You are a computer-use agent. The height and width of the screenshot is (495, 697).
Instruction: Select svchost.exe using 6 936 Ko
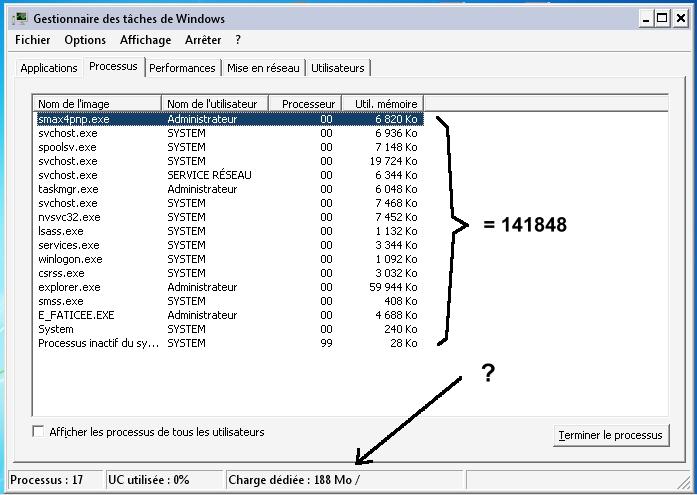(x=229, y=133)
